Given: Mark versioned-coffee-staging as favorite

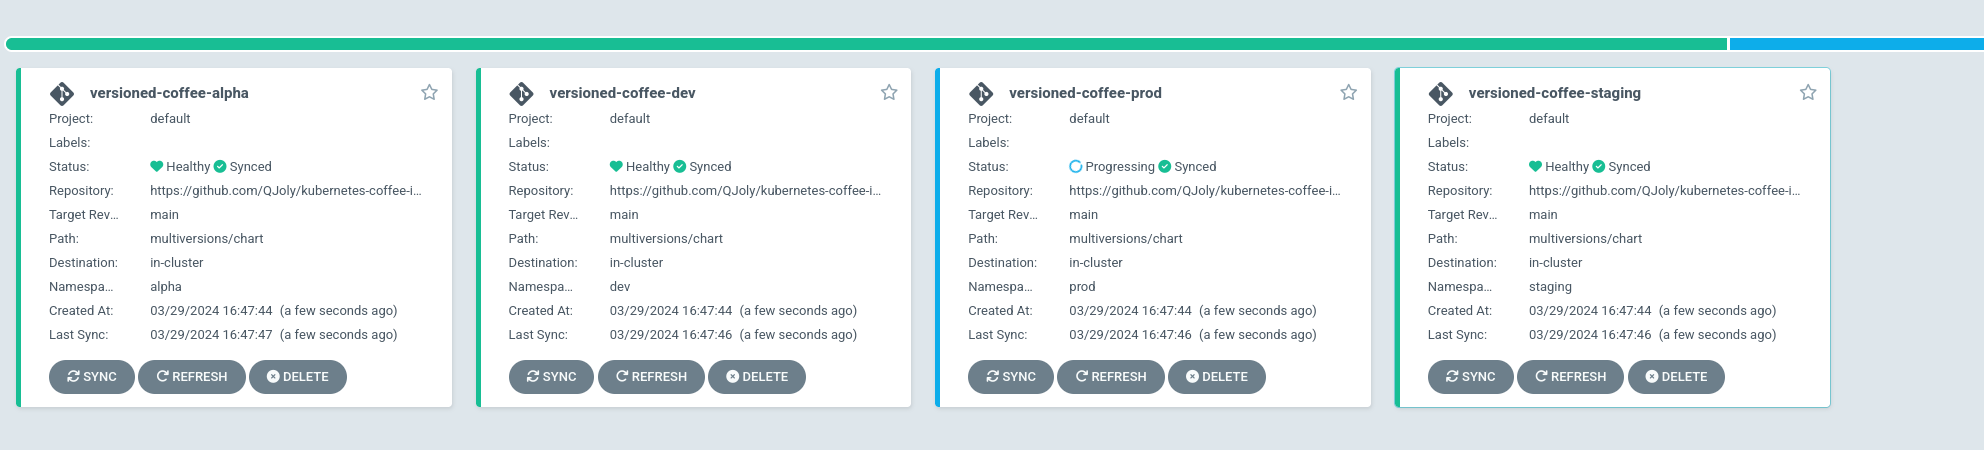Looking at the screenshot, I should 1808,93.
